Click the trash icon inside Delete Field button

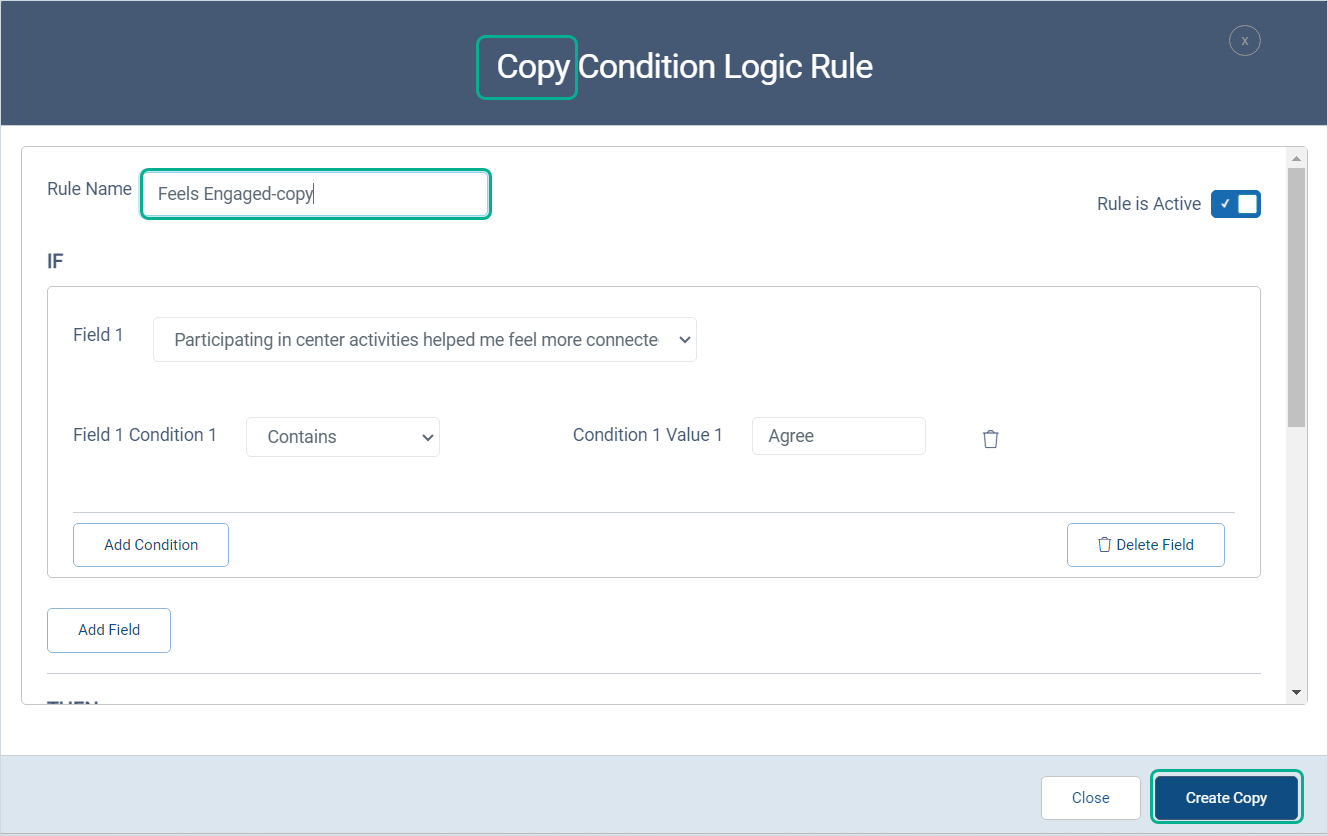click(1104, 544)
